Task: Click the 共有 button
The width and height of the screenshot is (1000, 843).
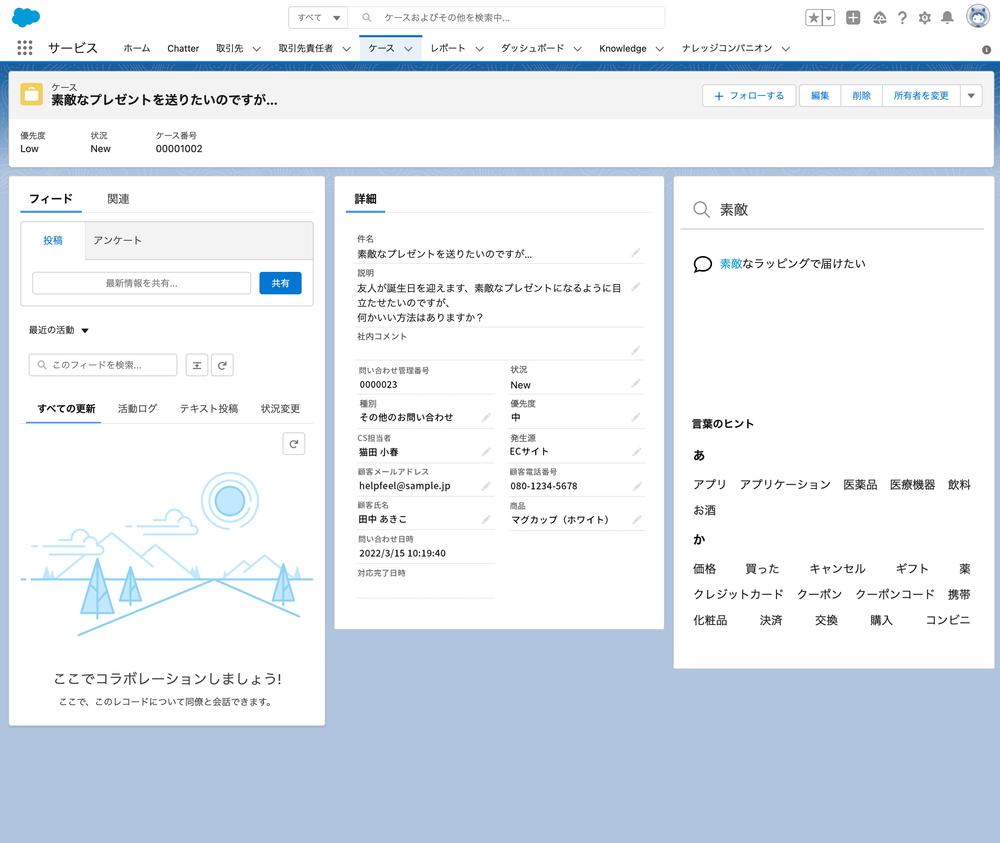Action: (280, 283)
